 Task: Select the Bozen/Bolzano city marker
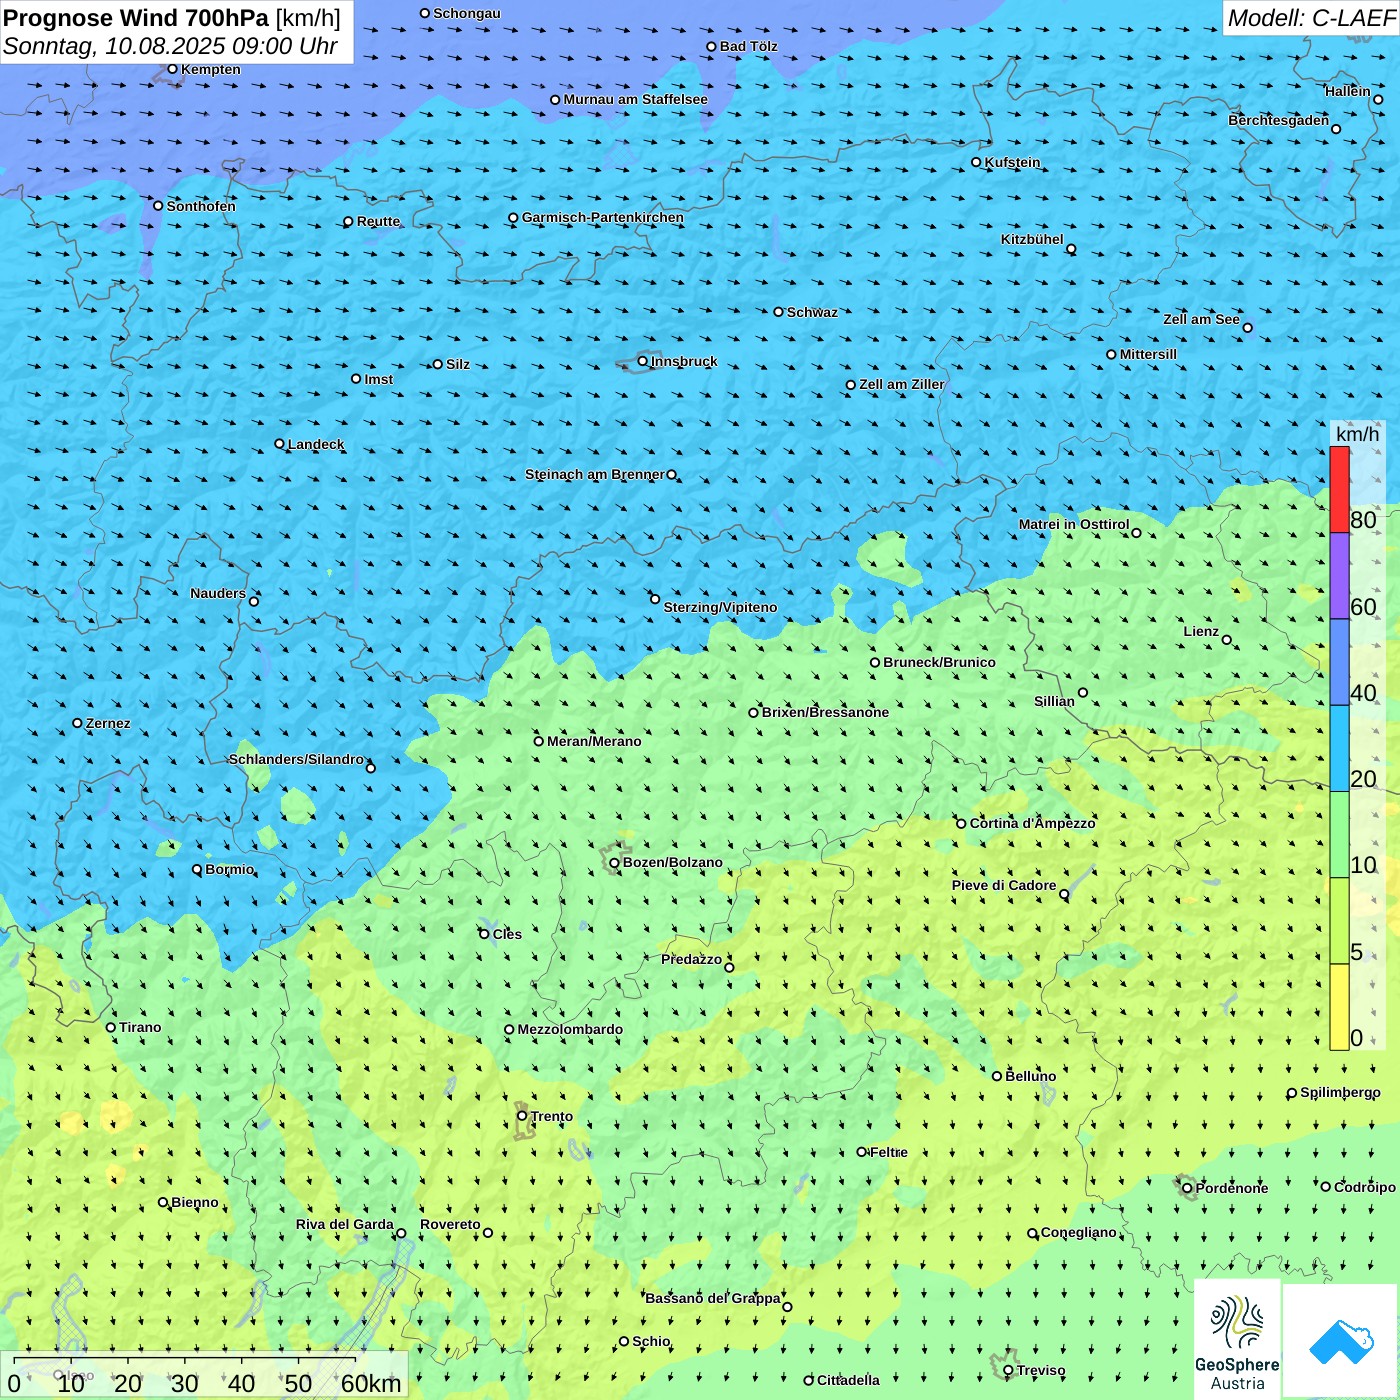615,863
